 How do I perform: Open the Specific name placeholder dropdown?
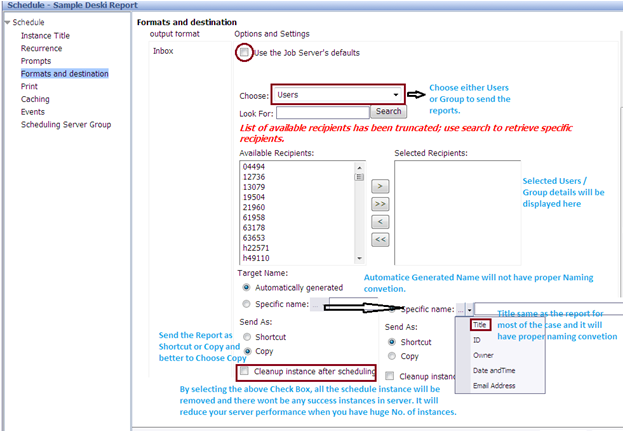coord(462,310)
